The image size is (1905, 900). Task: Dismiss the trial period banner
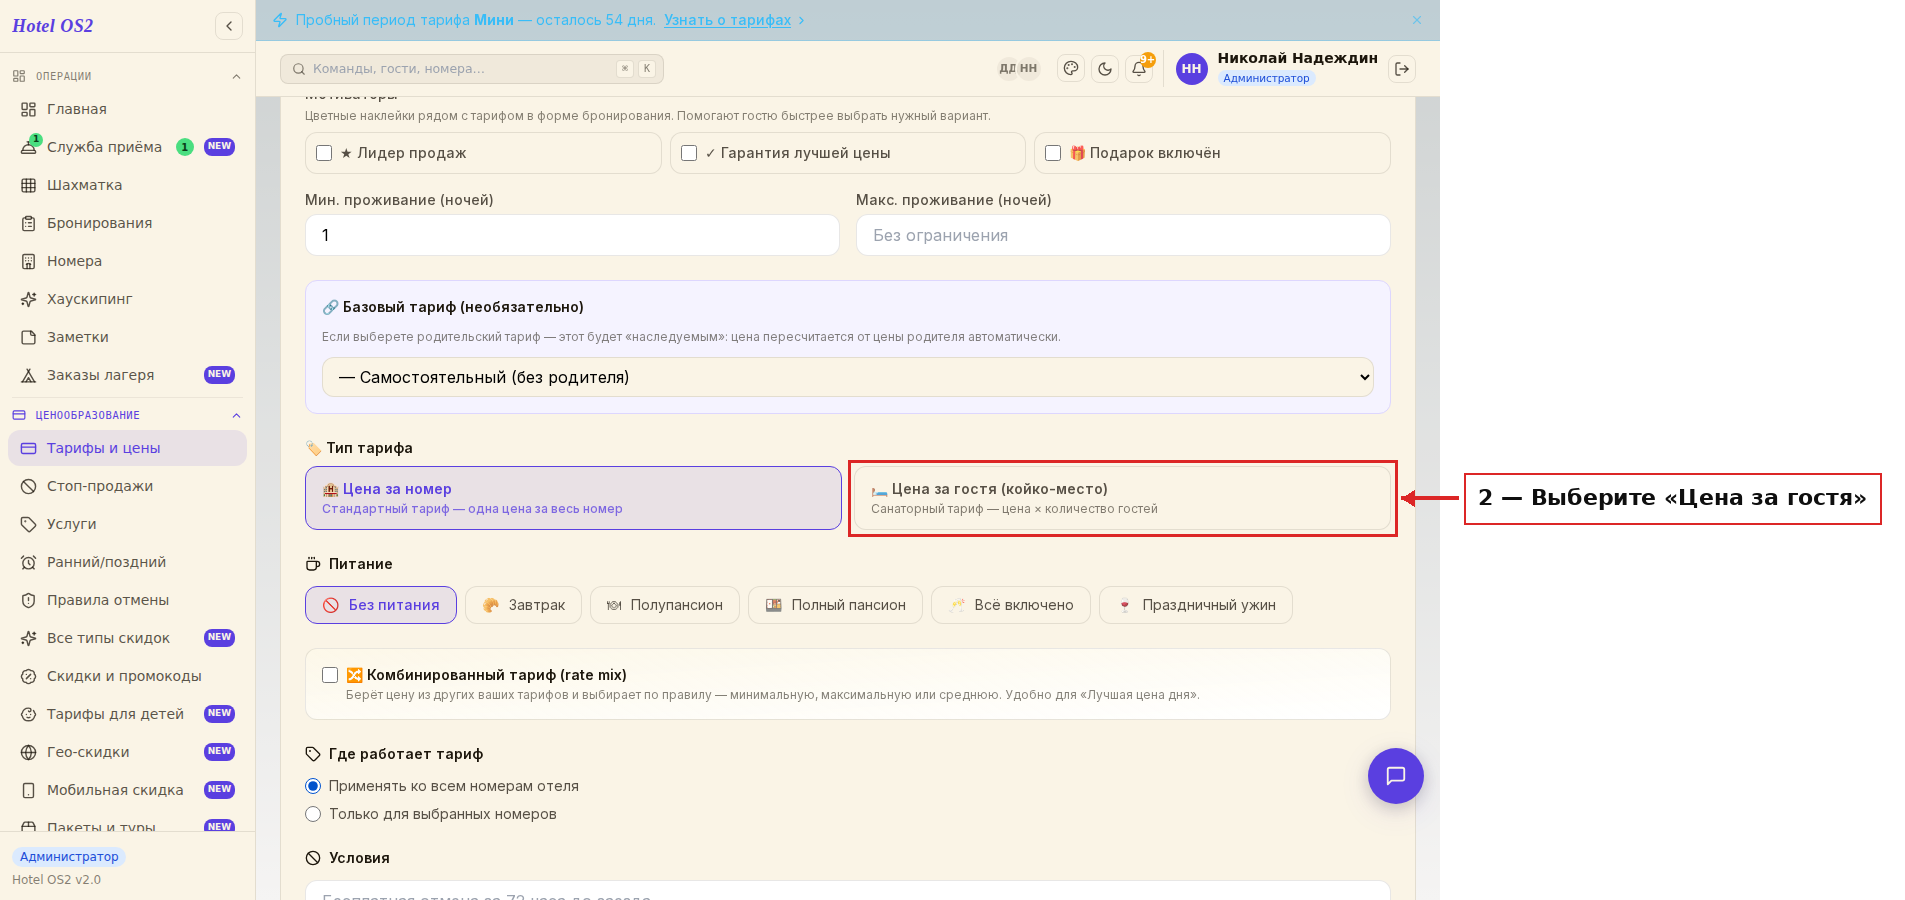[1417, 20]
